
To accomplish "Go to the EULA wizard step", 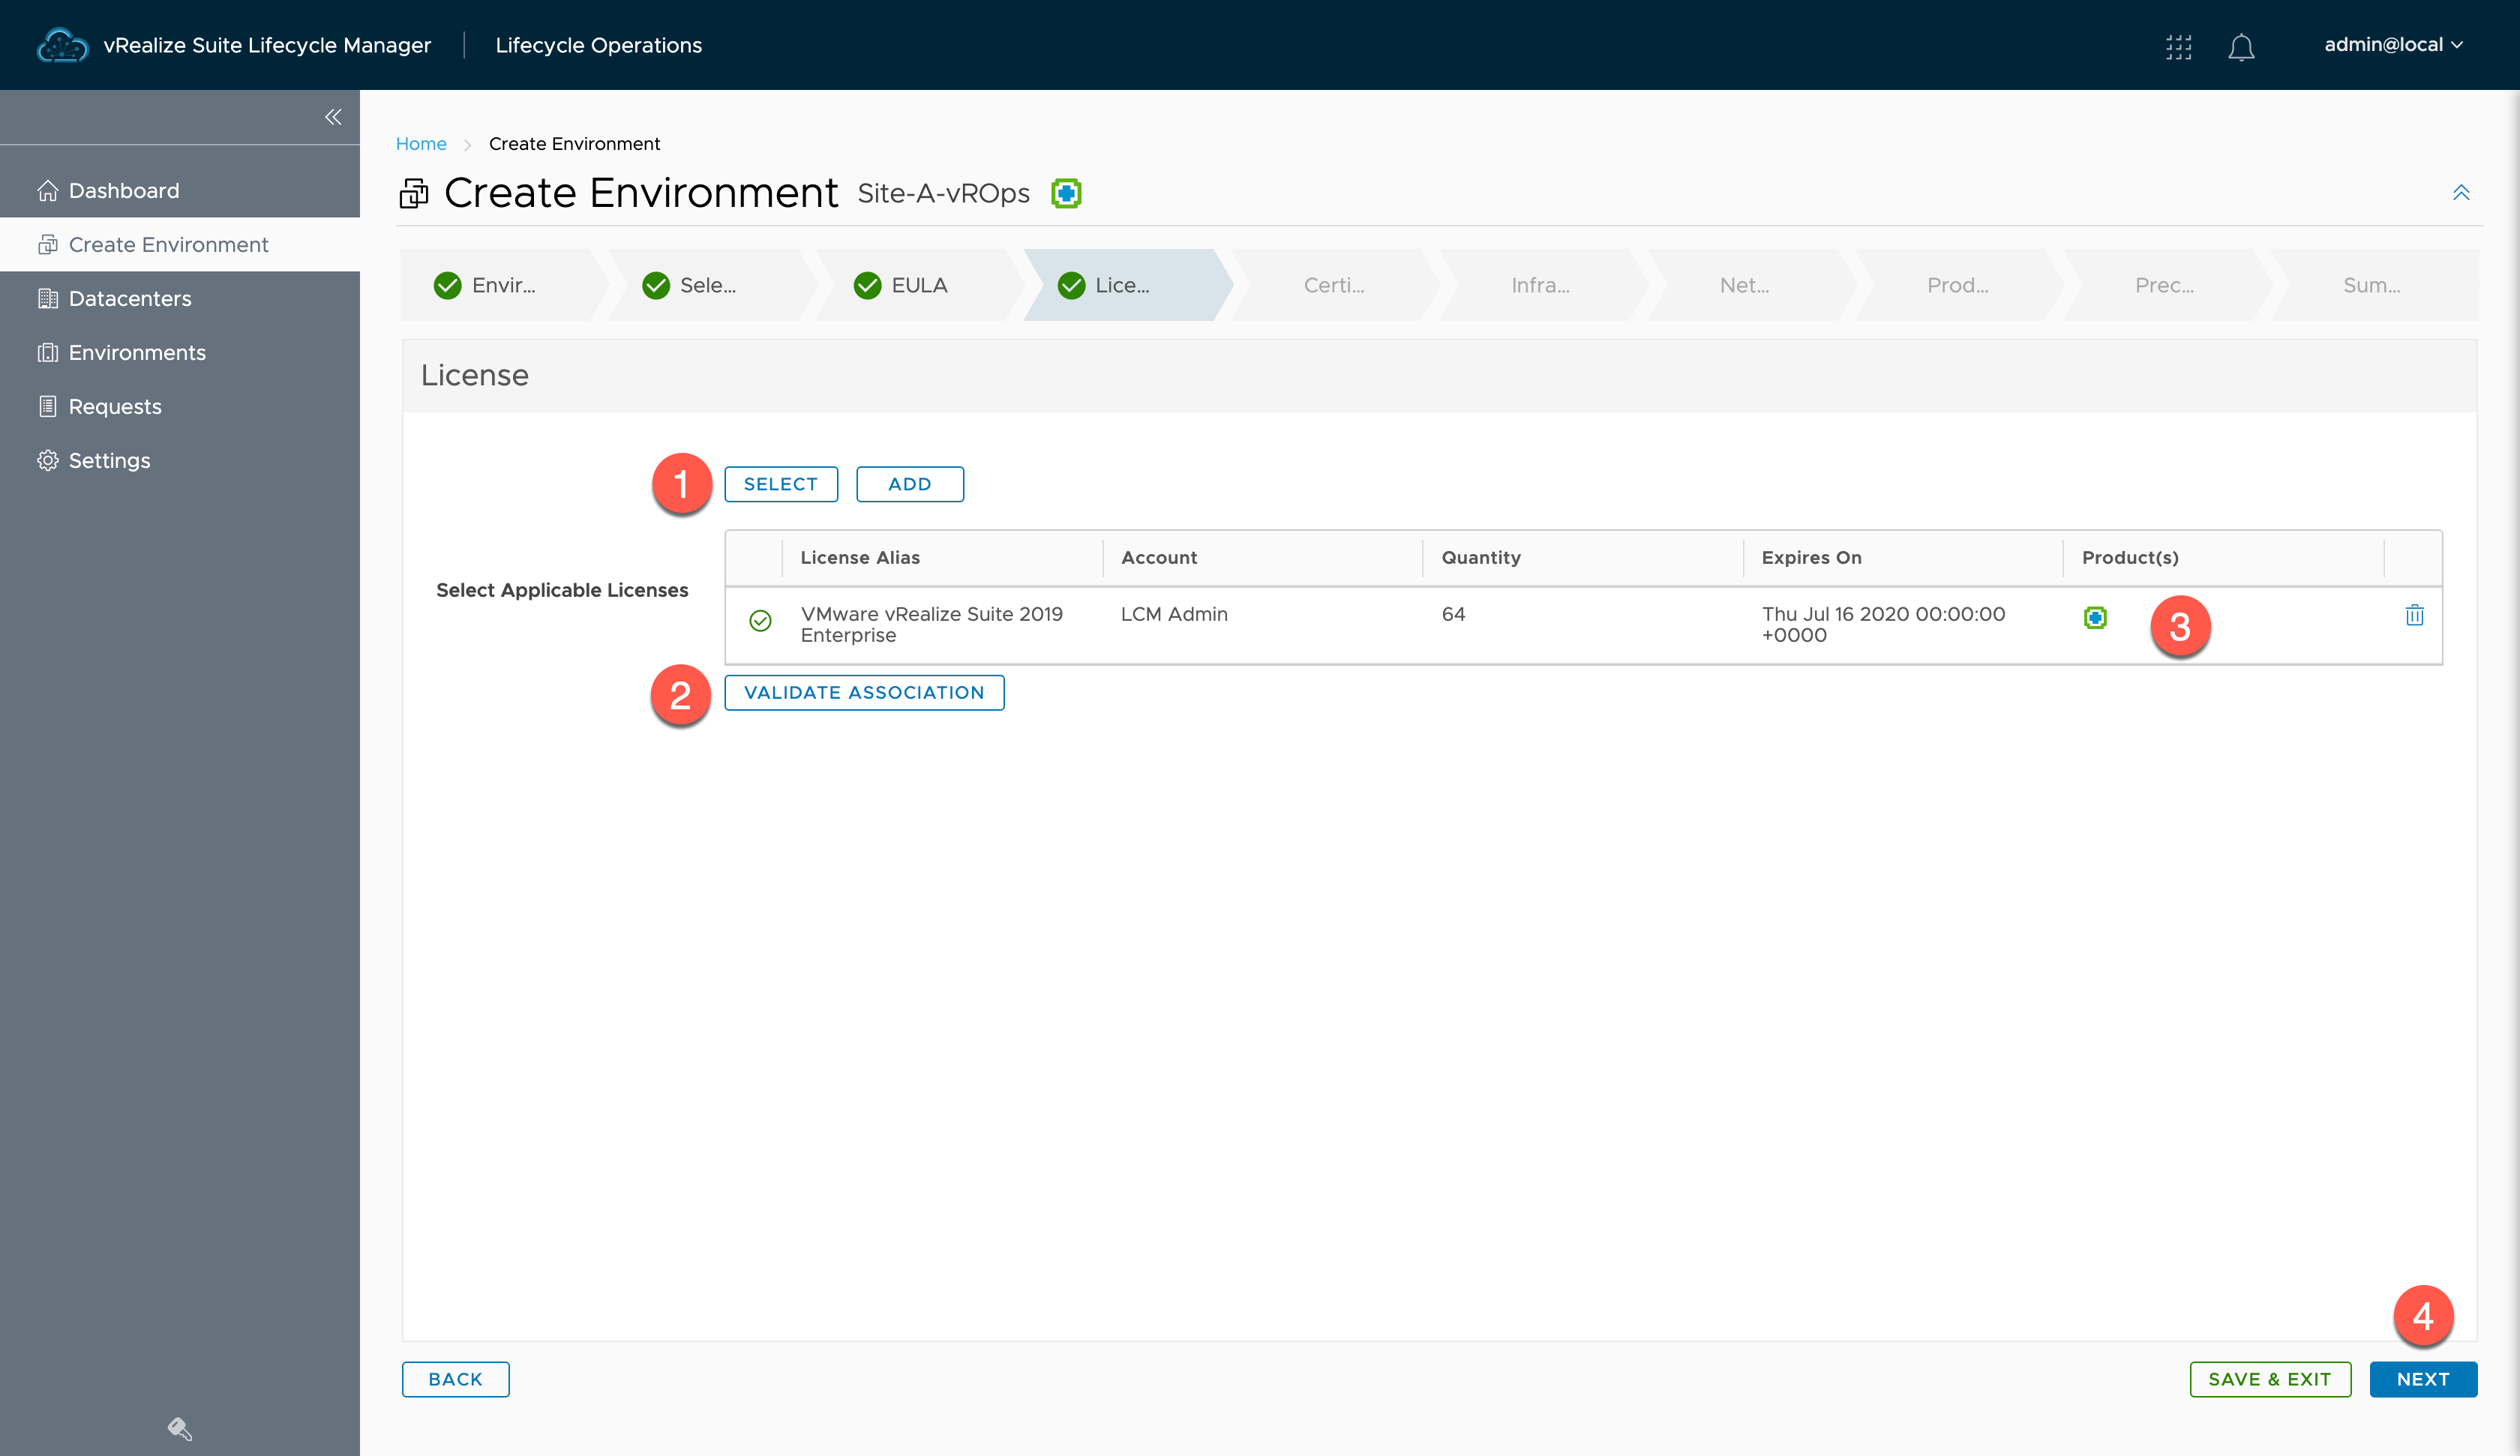I will coord(917,285).
